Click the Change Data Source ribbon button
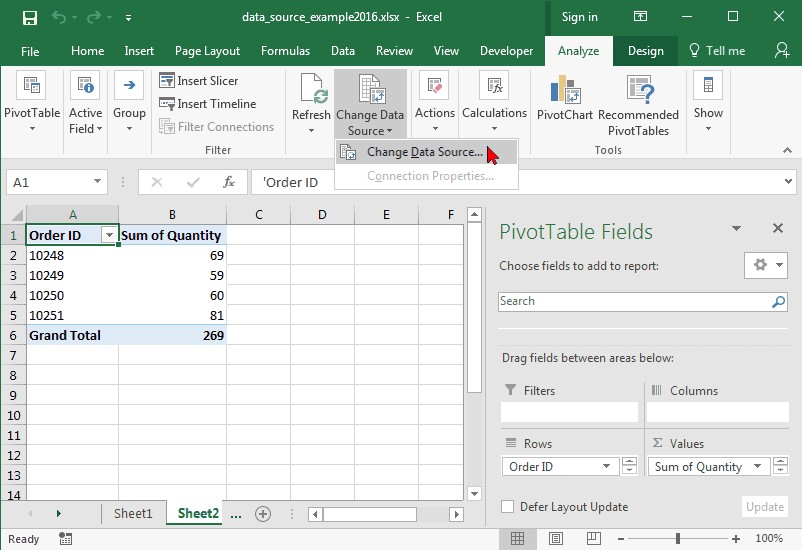This screenshot has height=550, width=802. coord(370,105)
